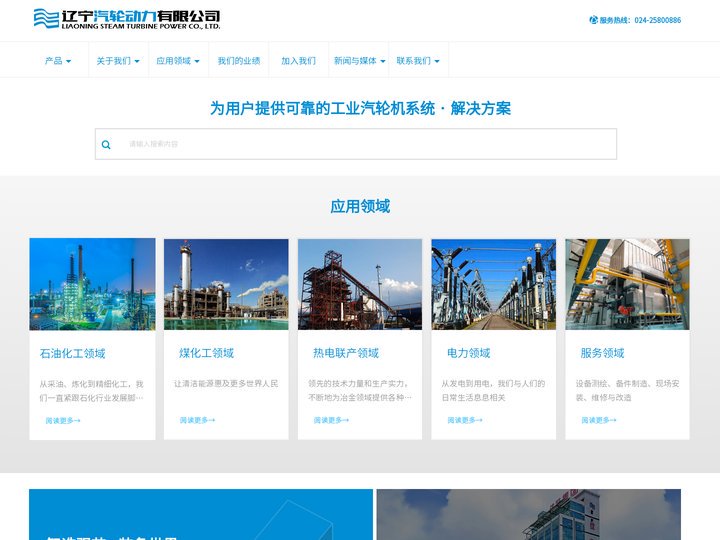This screenshot has height=540, width=720.
Task: Expand the 联系我们 dropdown
Action: click(x=418, y=61)
